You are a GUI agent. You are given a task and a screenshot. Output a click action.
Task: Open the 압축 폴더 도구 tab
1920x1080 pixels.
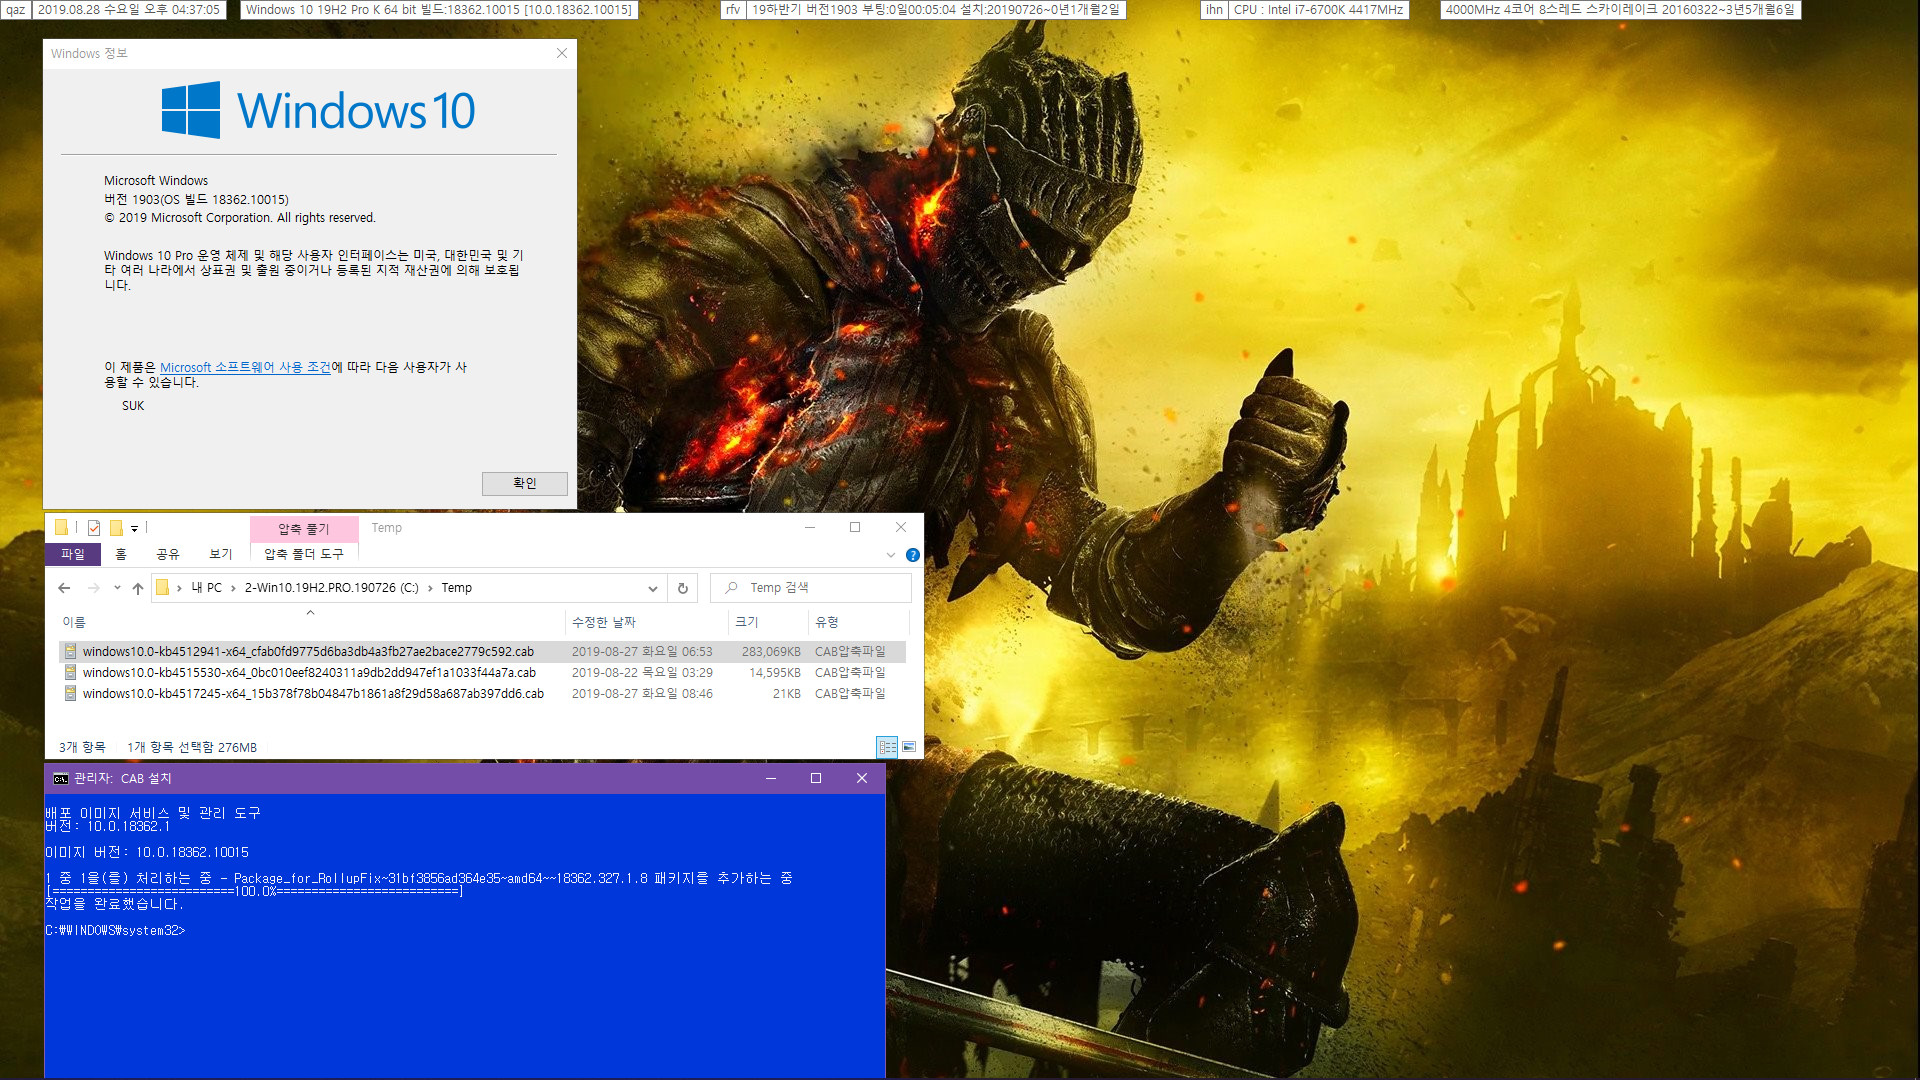[x=304, y=554]
